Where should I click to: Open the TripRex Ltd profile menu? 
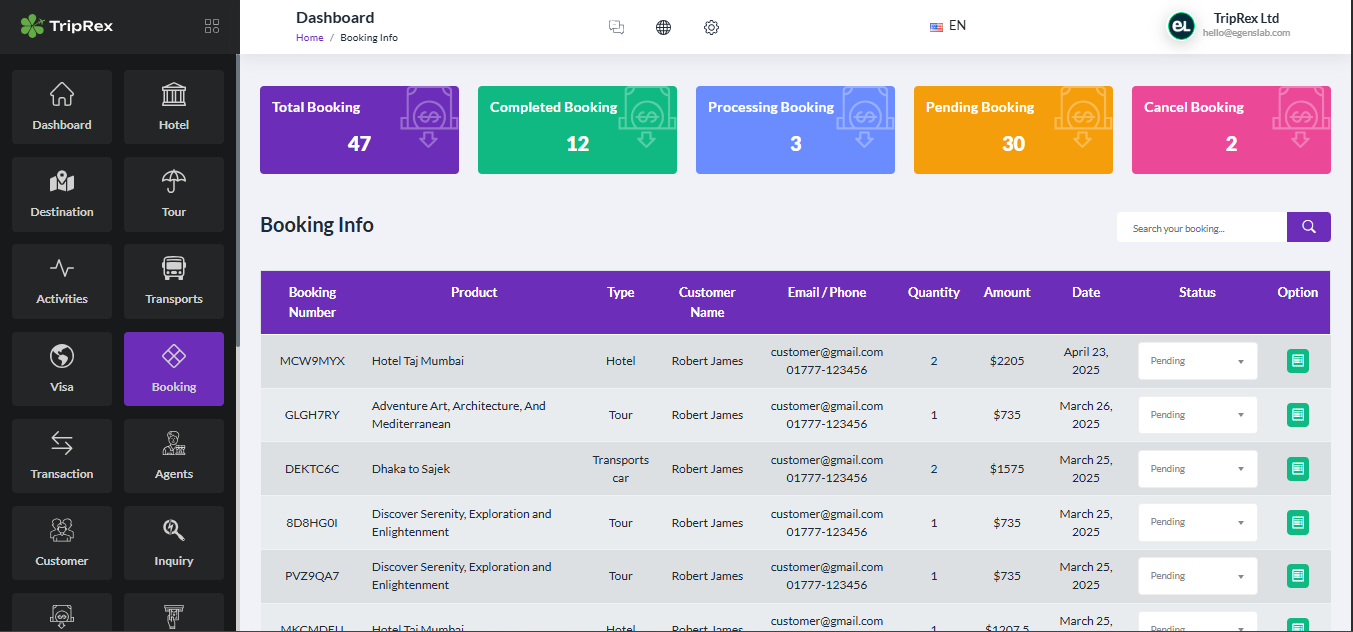point(1229,26)
